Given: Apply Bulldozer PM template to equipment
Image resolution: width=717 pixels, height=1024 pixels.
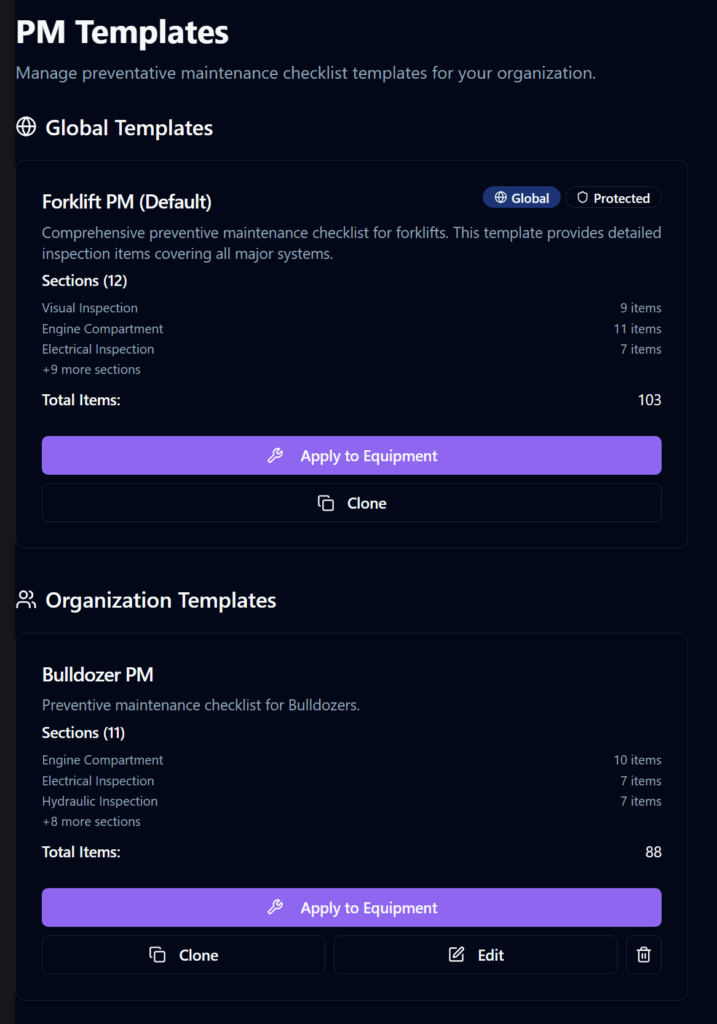Looking at the screenshot, I should (351, 908).
